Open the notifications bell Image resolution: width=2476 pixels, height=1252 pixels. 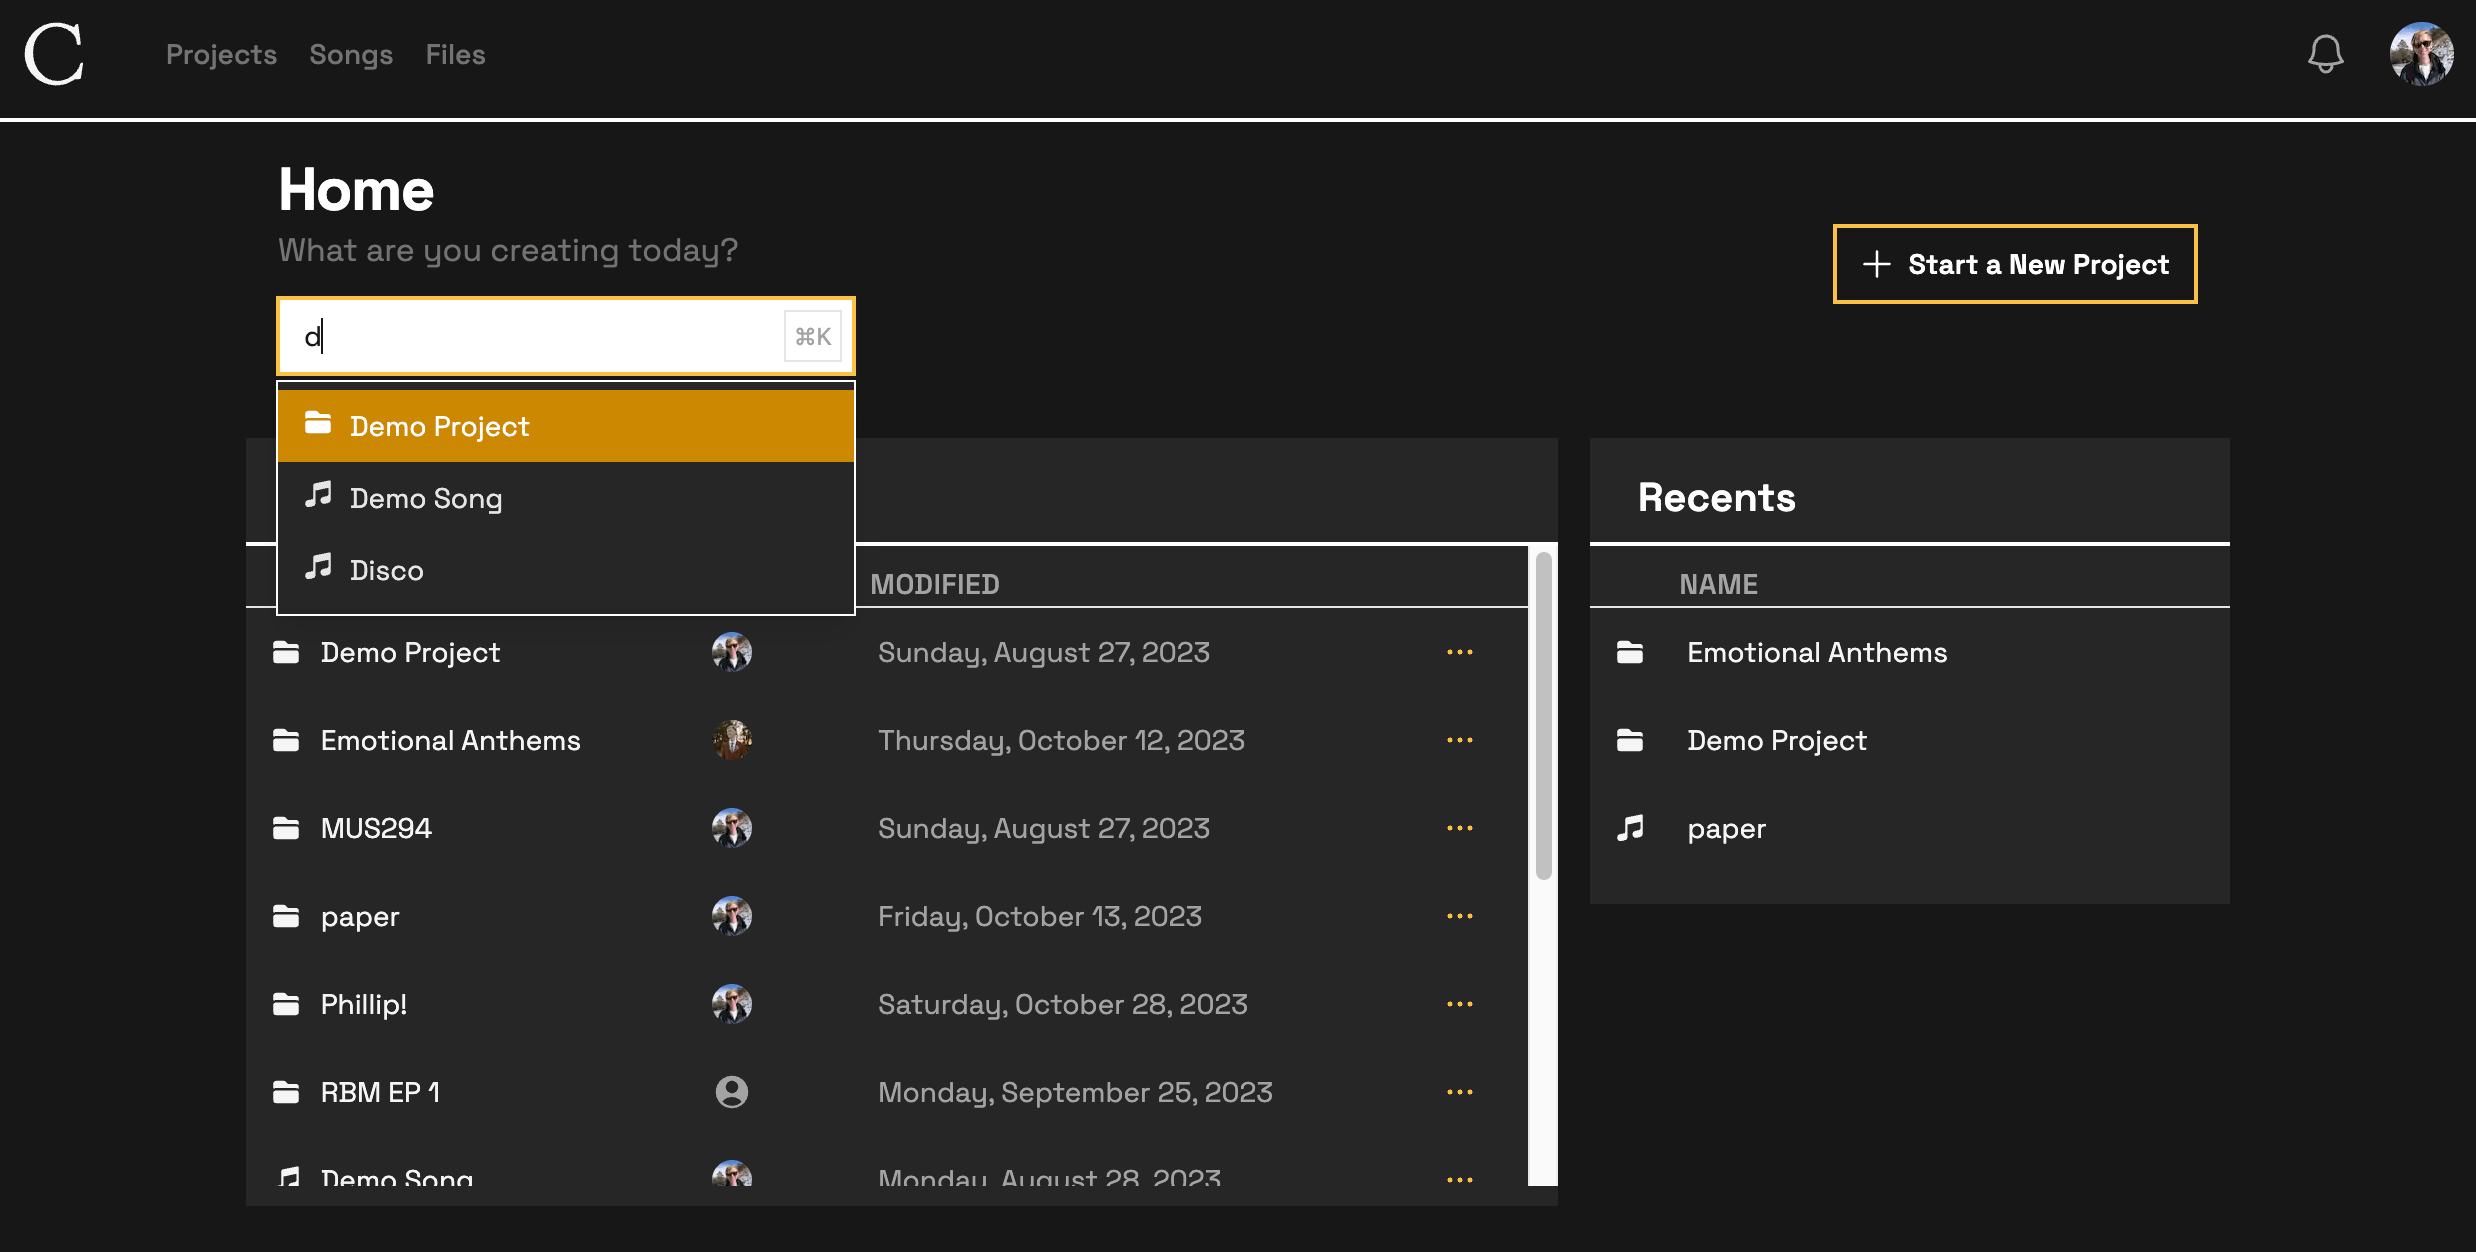(2325, 54)
